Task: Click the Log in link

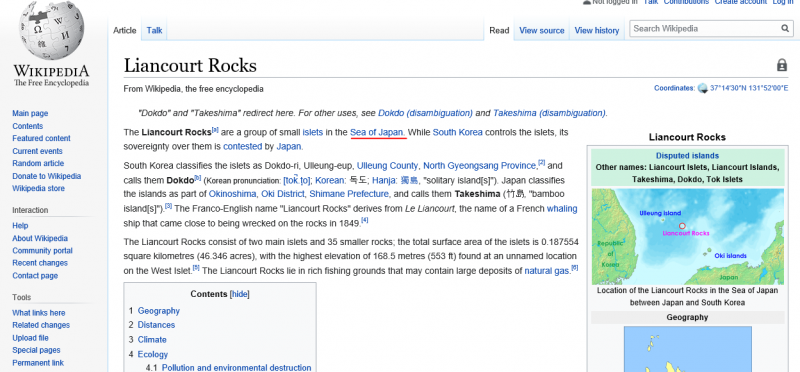Action: [783, 2]
